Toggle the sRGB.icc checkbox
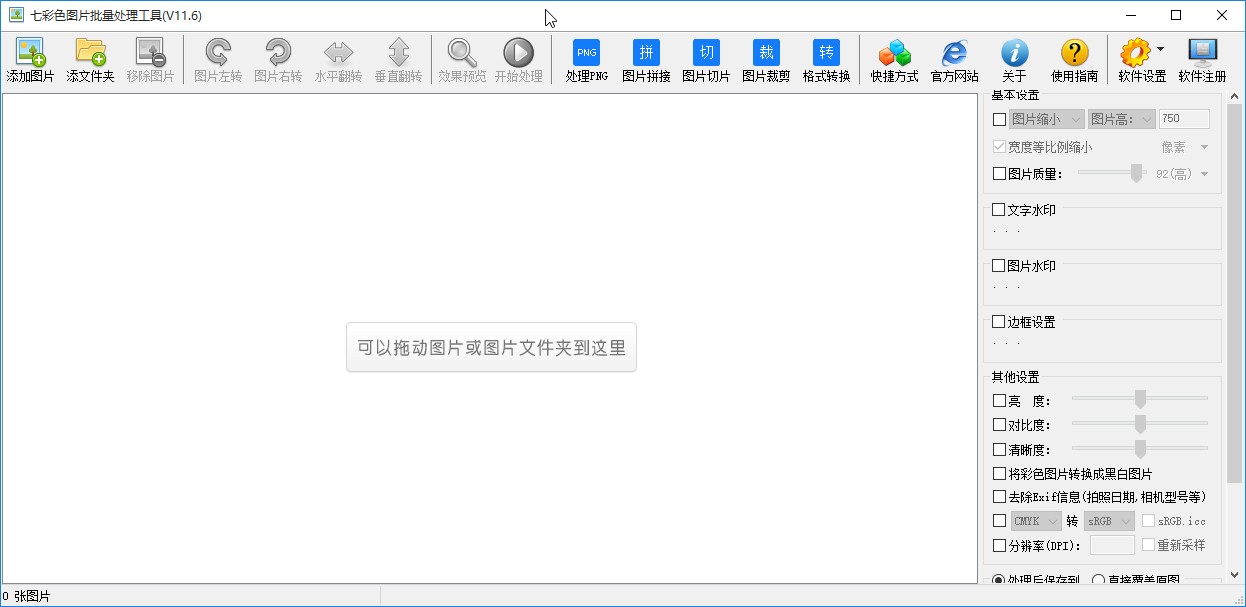This screenshot has height=607, width=1246. click(1148, 521)
